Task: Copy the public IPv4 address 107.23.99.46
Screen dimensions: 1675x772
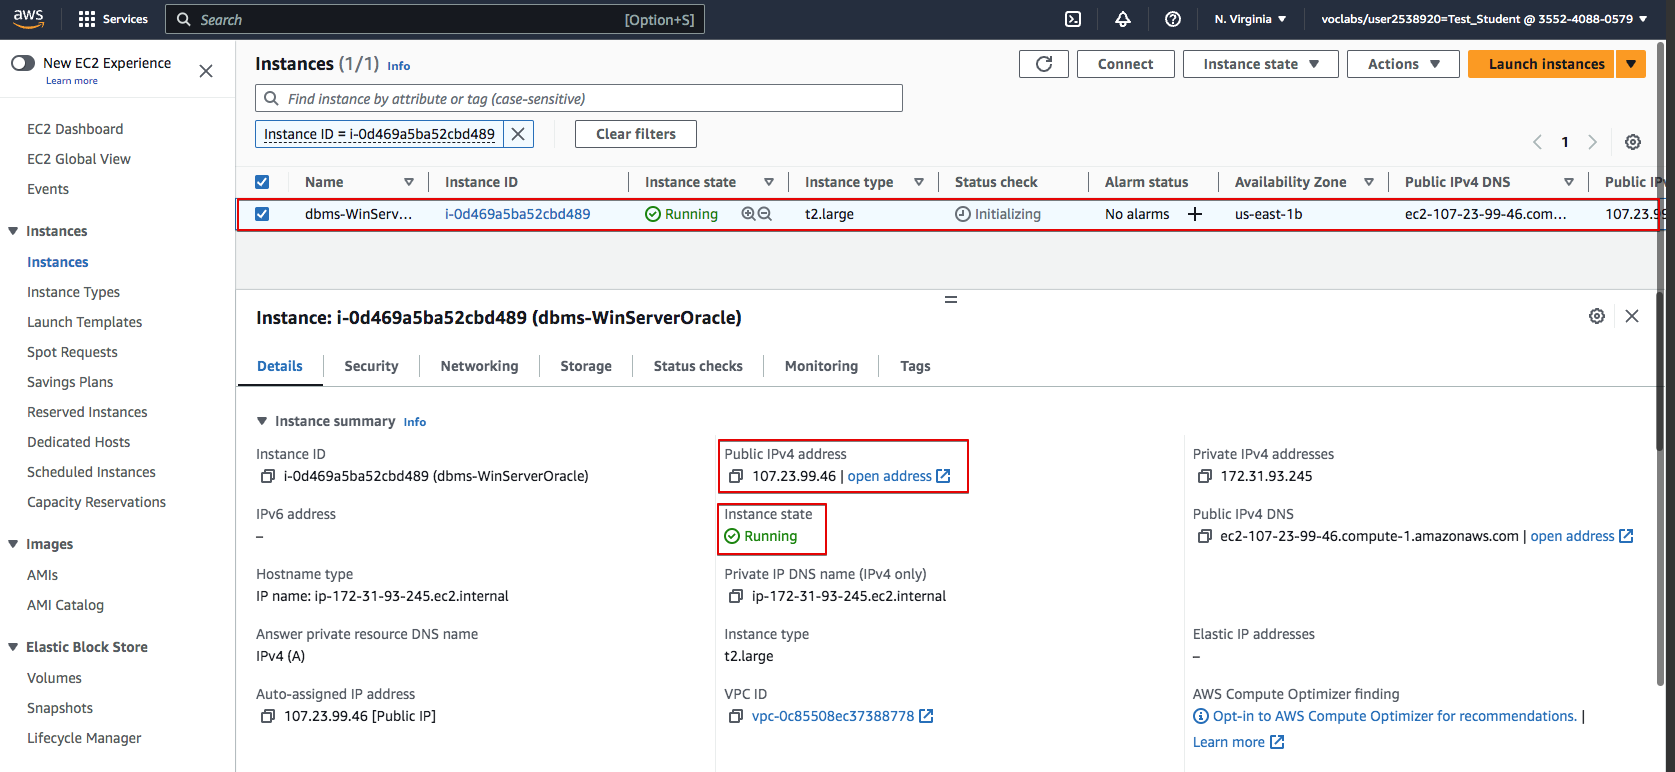Action: 736,477
